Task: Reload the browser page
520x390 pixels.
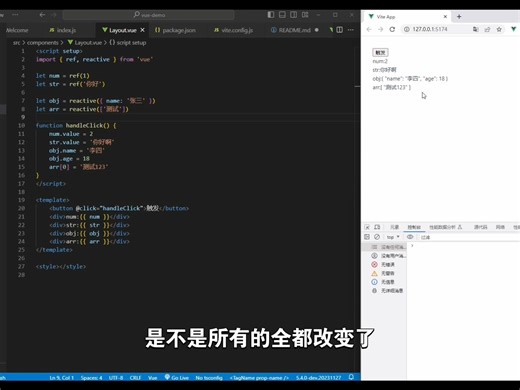Action: [x=392, y=29]
